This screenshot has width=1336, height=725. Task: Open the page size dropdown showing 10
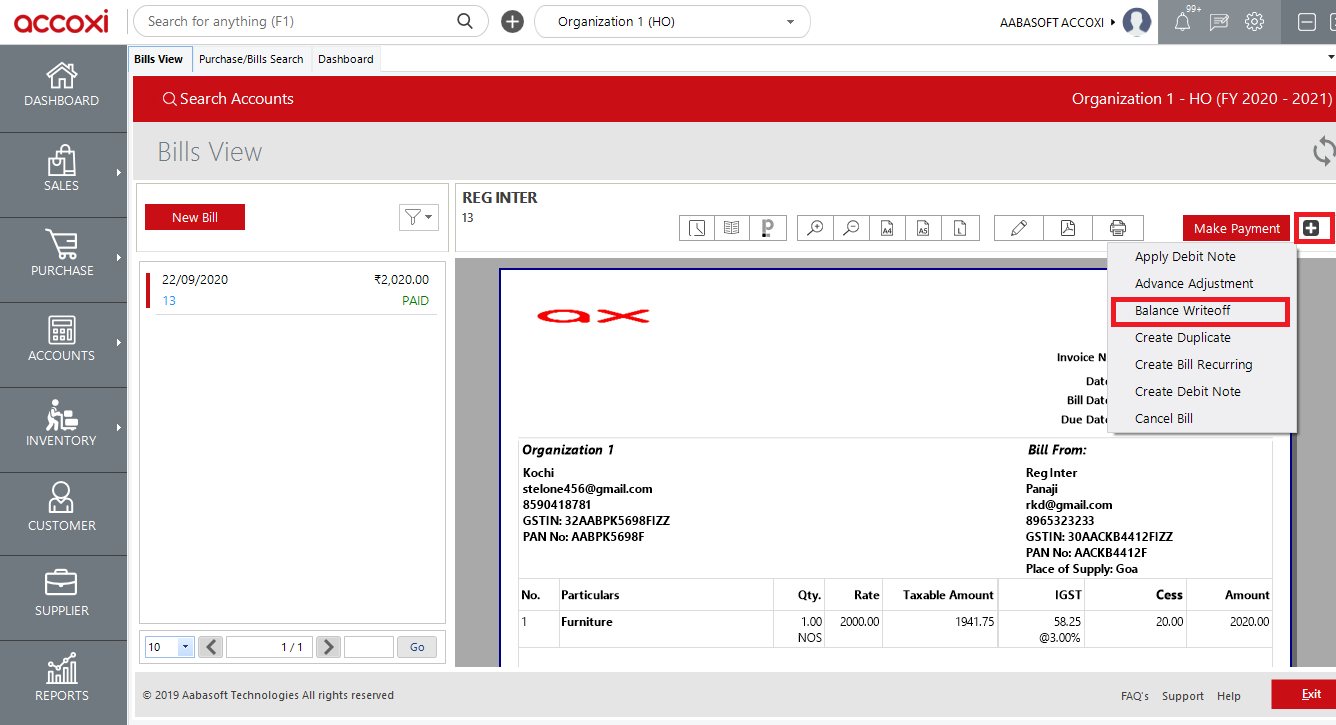pos(169,647)
